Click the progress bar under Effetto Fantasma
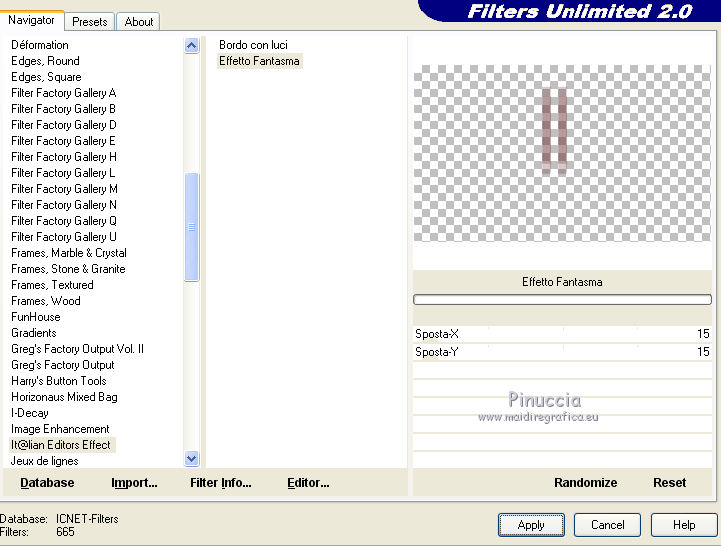This screenshot has width=721, height=546. [x=562, y=300]
